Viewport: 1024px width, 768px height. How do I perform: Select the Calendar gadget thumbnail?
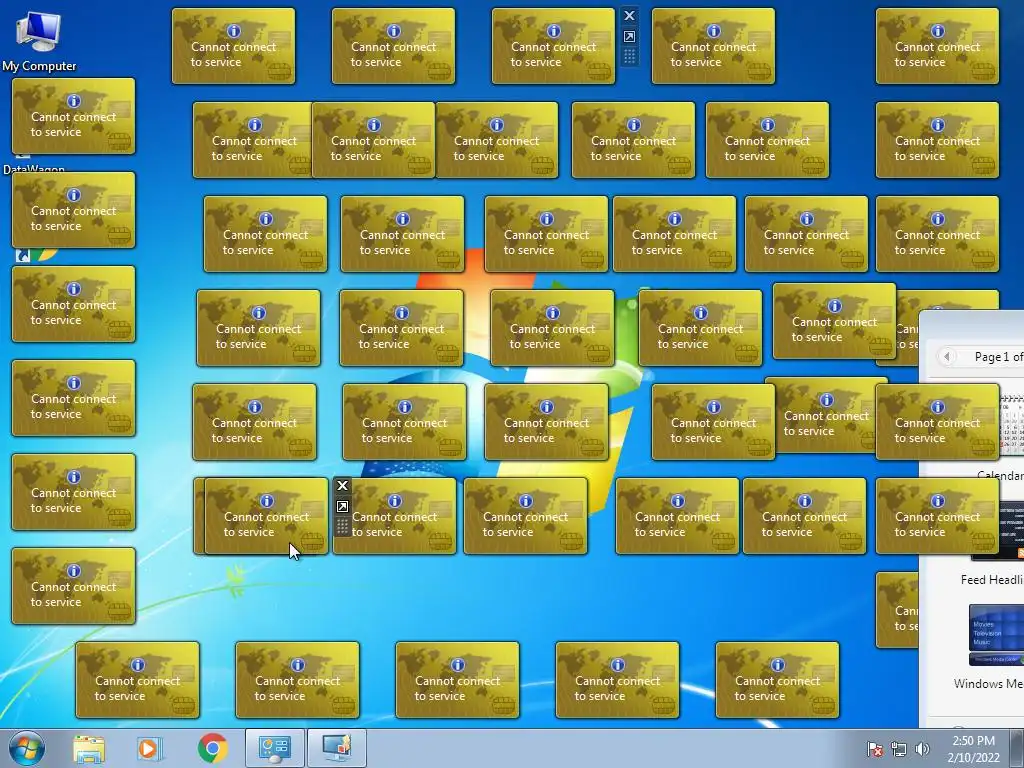[x=1012, y=424]
